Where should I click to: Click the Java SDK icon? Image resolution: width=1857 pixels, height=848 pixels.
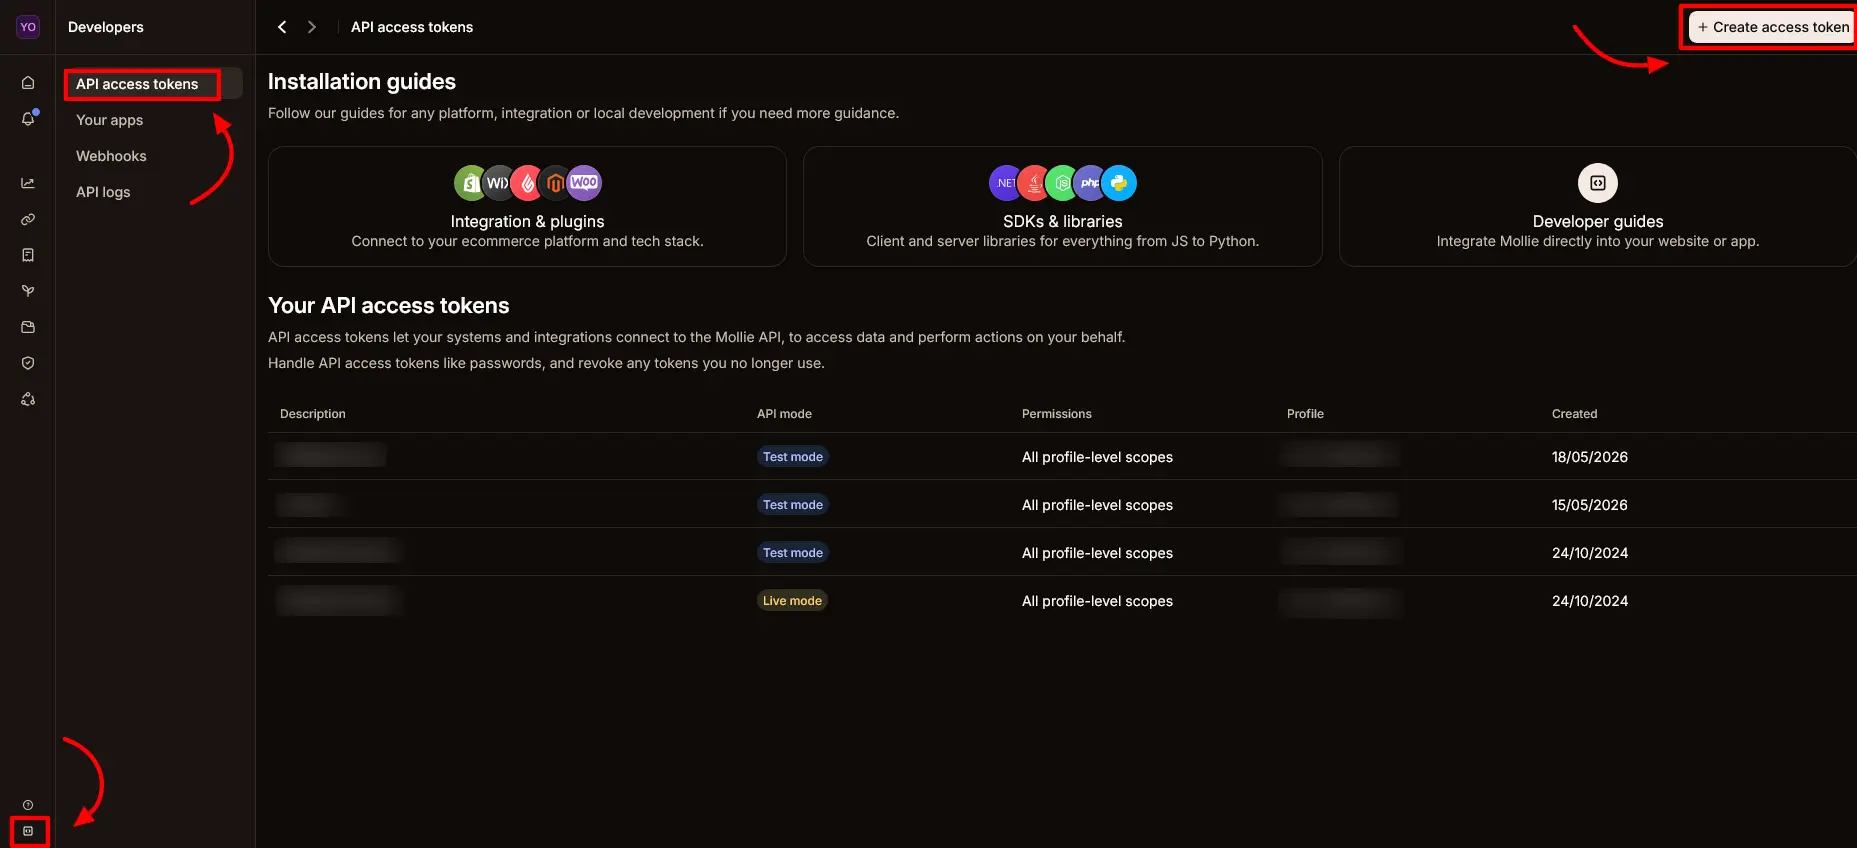pyautogui.click(x=1034, y=183)
